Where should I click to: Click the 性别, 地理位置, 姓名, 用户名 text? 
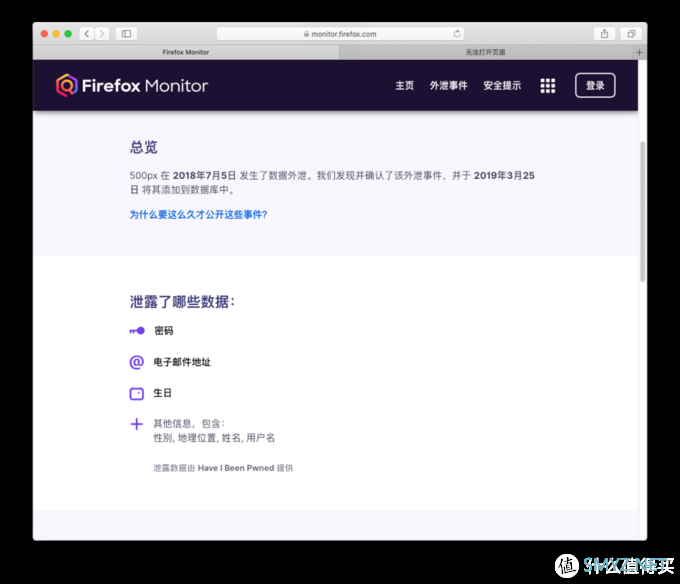(x=214, y=438)
